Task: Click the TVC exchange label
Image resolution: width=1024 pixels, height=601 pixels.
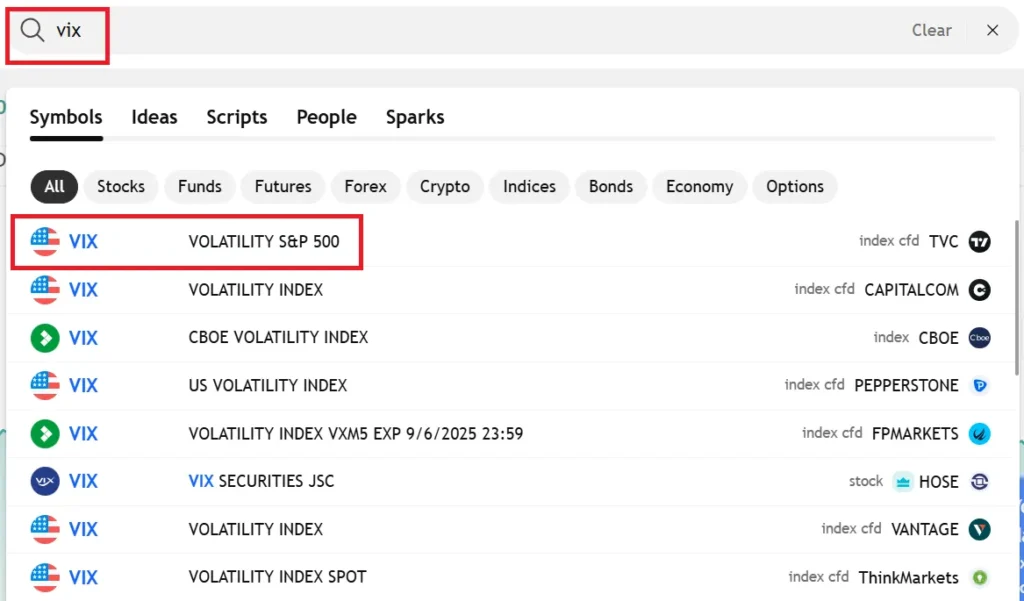Action: pos(943,242)
